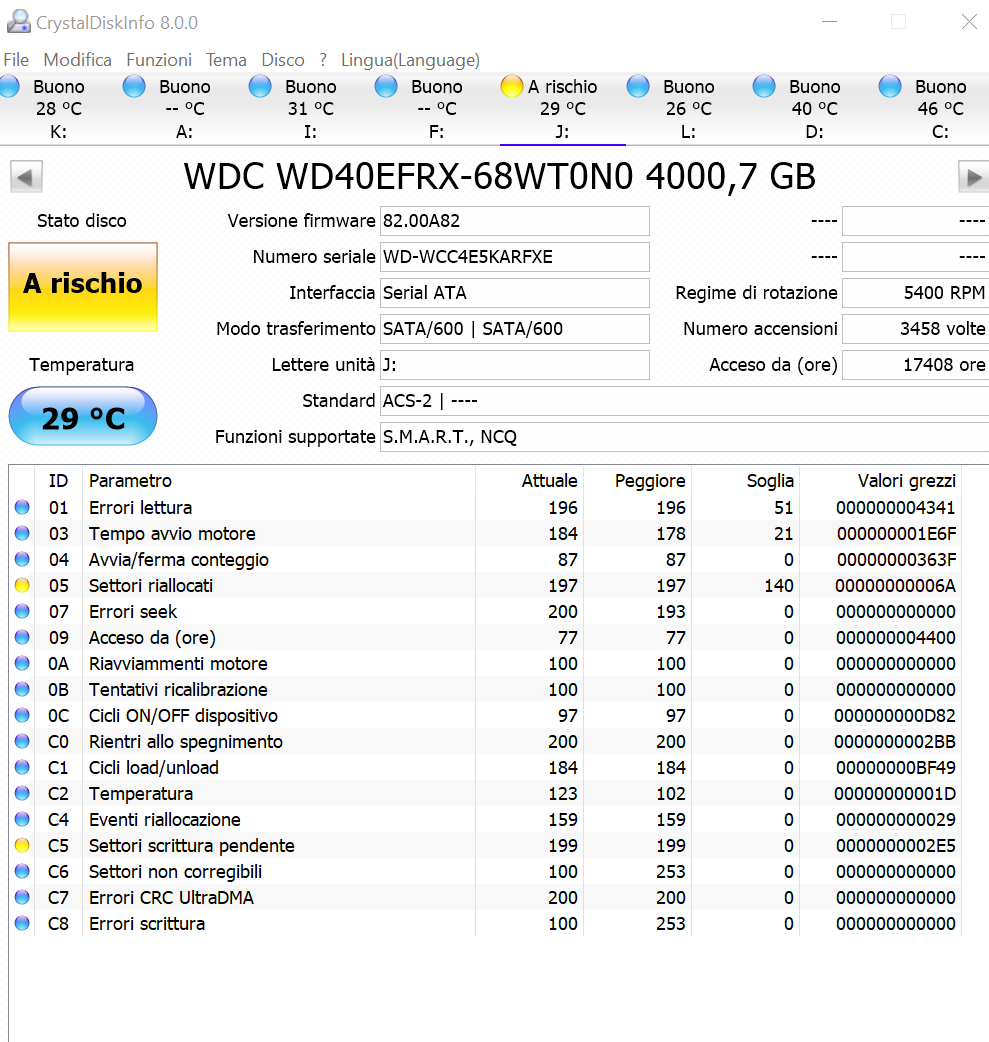Screen dimensions: 989x1042
Task: Click status dot of Errori seek row
Action: click(22, 611)
